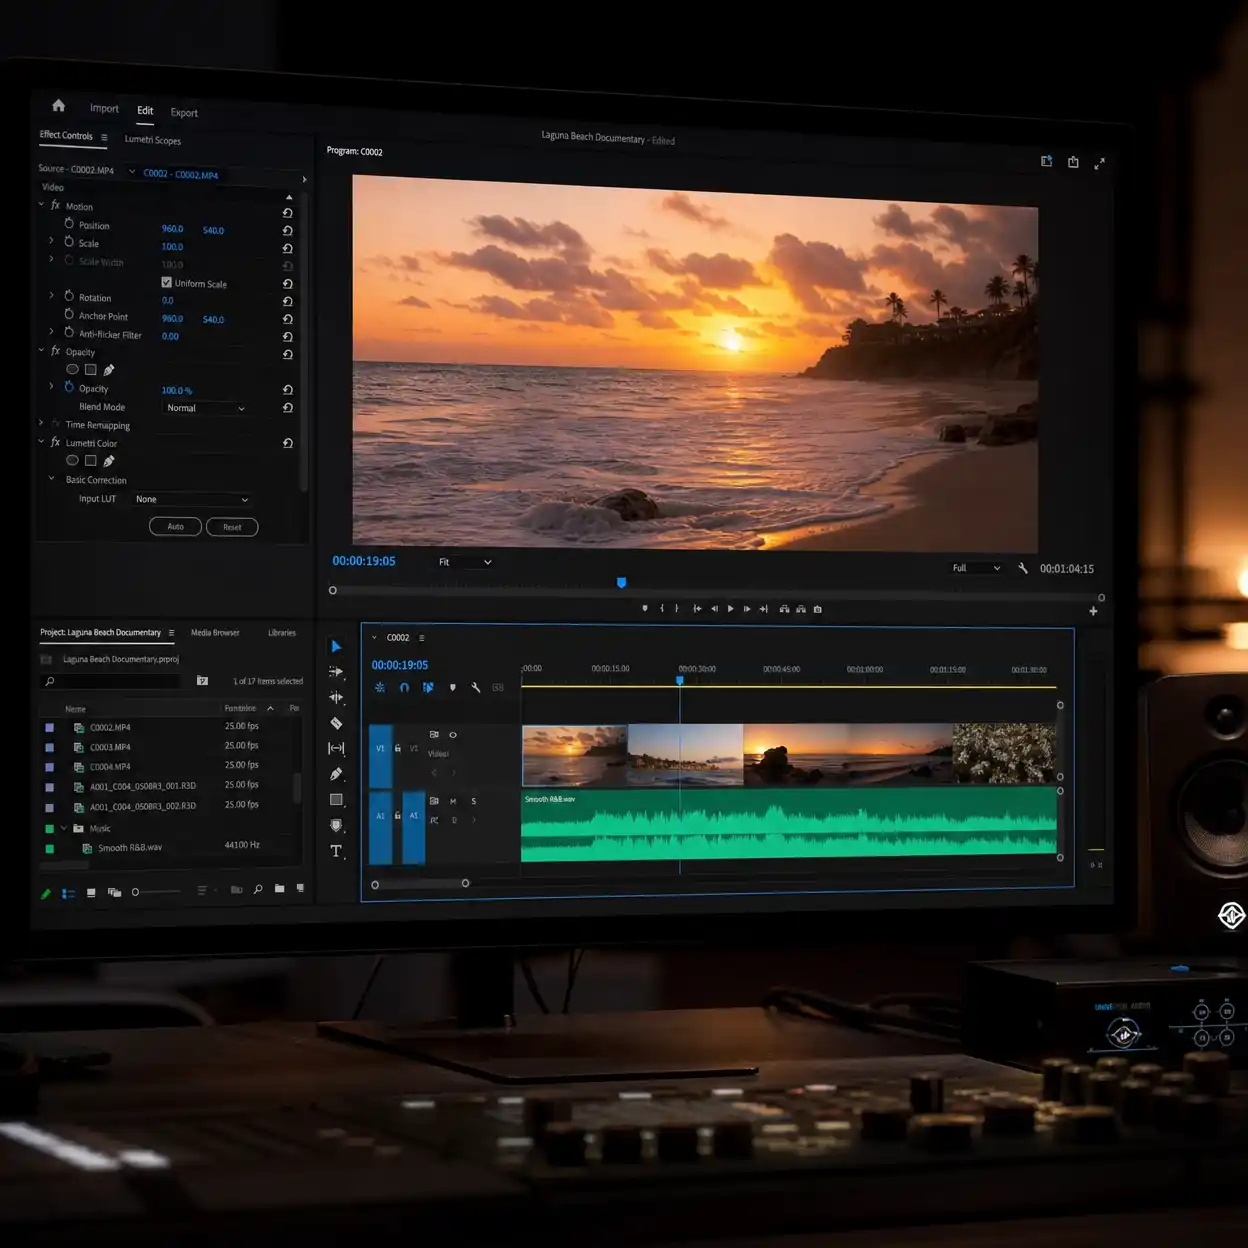Viewport: 1248px width, 1248px height.
Task: Open the Full playback resolution dropdown
Action: coord(976,568)
